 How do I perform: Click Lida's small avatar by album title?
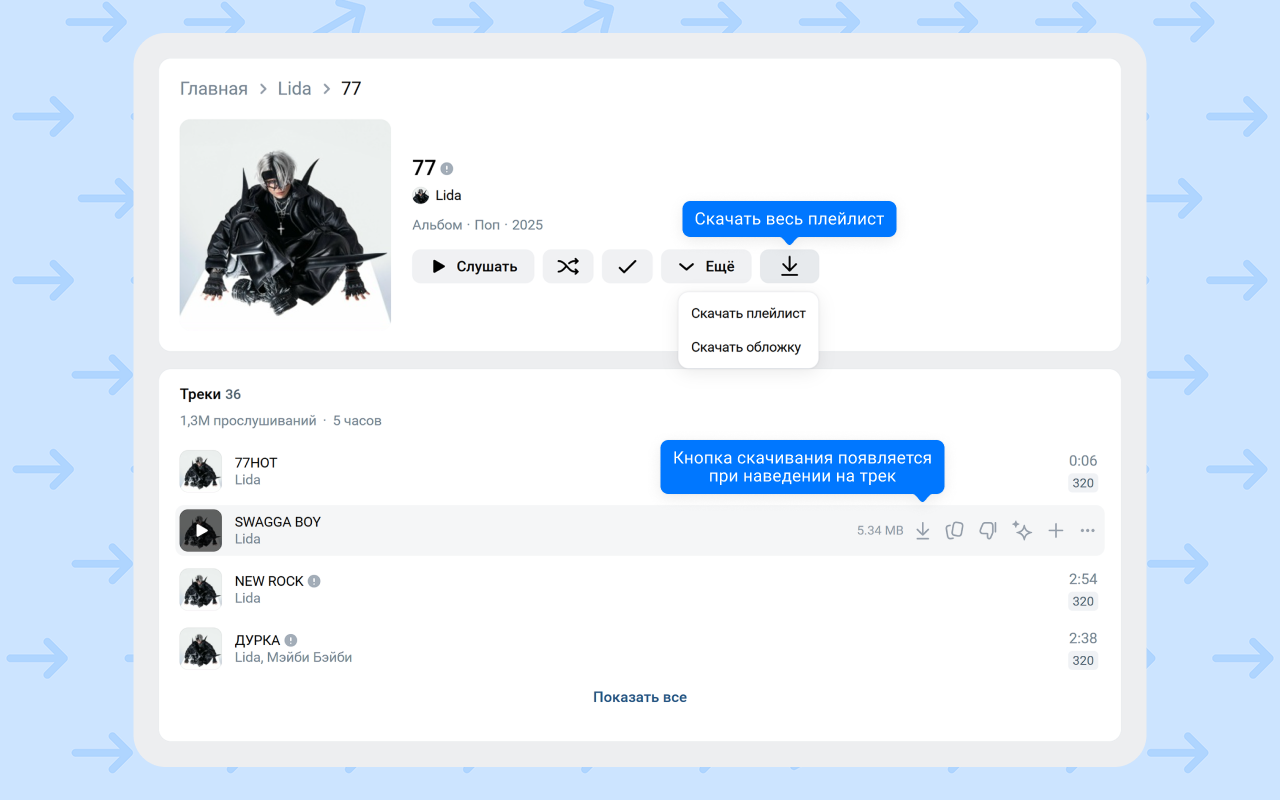pos(421,195)
